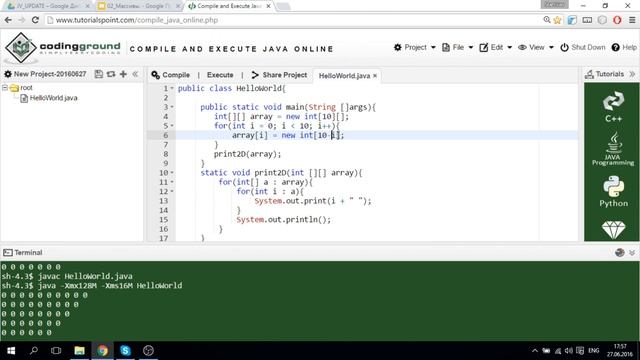Open the Help link
Viewport: 640px width, 360px height.
point(624,47)
